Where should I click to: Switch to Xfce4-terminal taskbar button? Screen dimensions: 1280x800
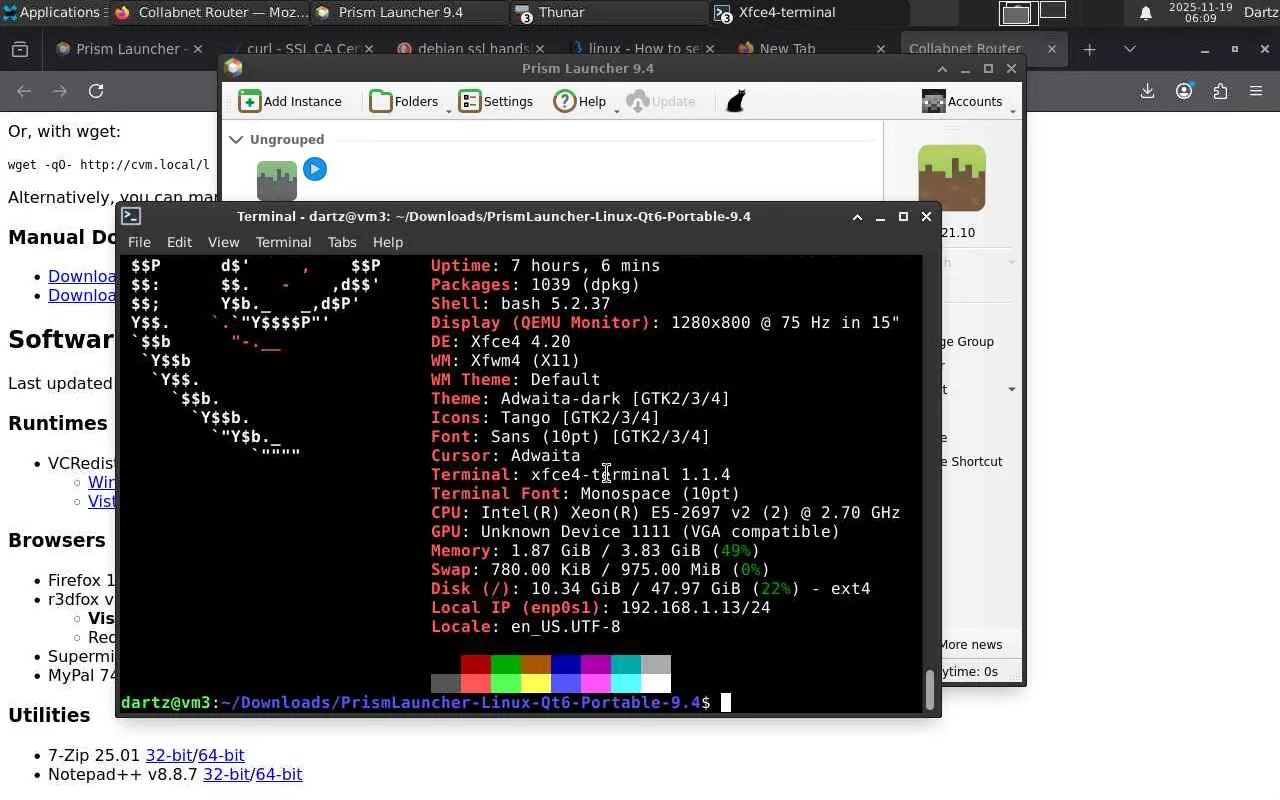tap(808, 12)
